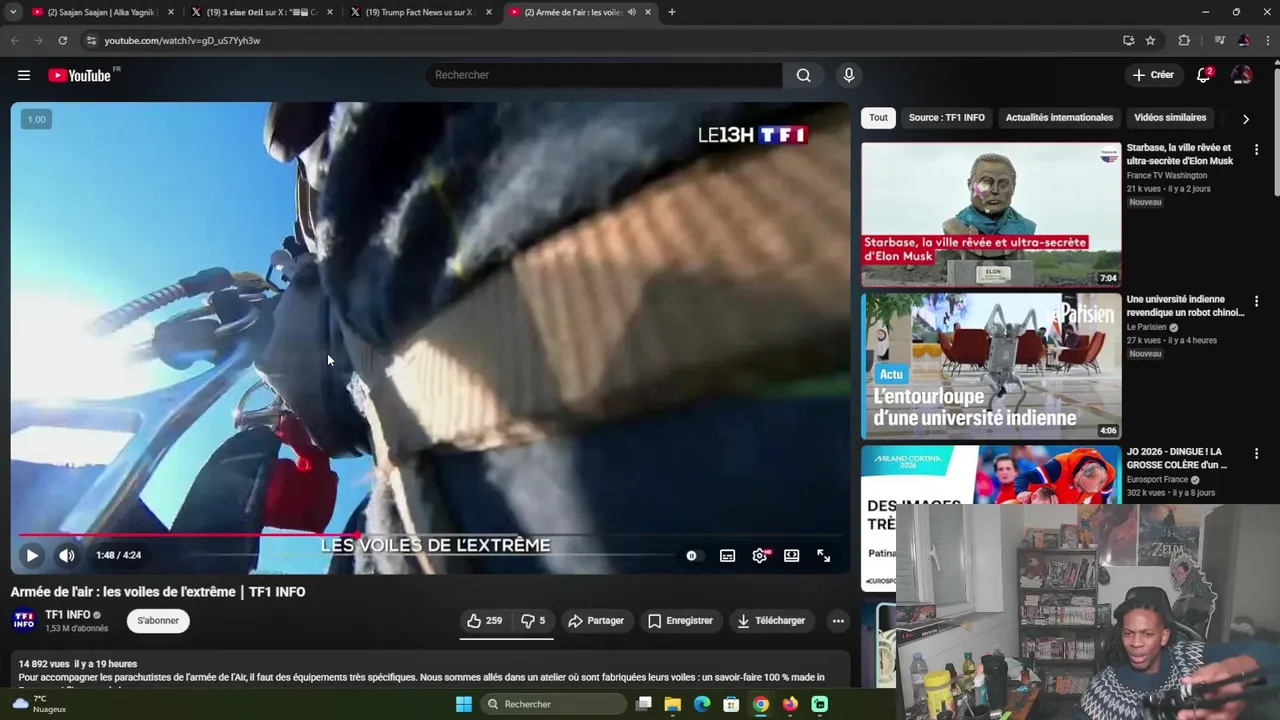
Task: Close the Armée de l'air tab
Action: (648, 12)
